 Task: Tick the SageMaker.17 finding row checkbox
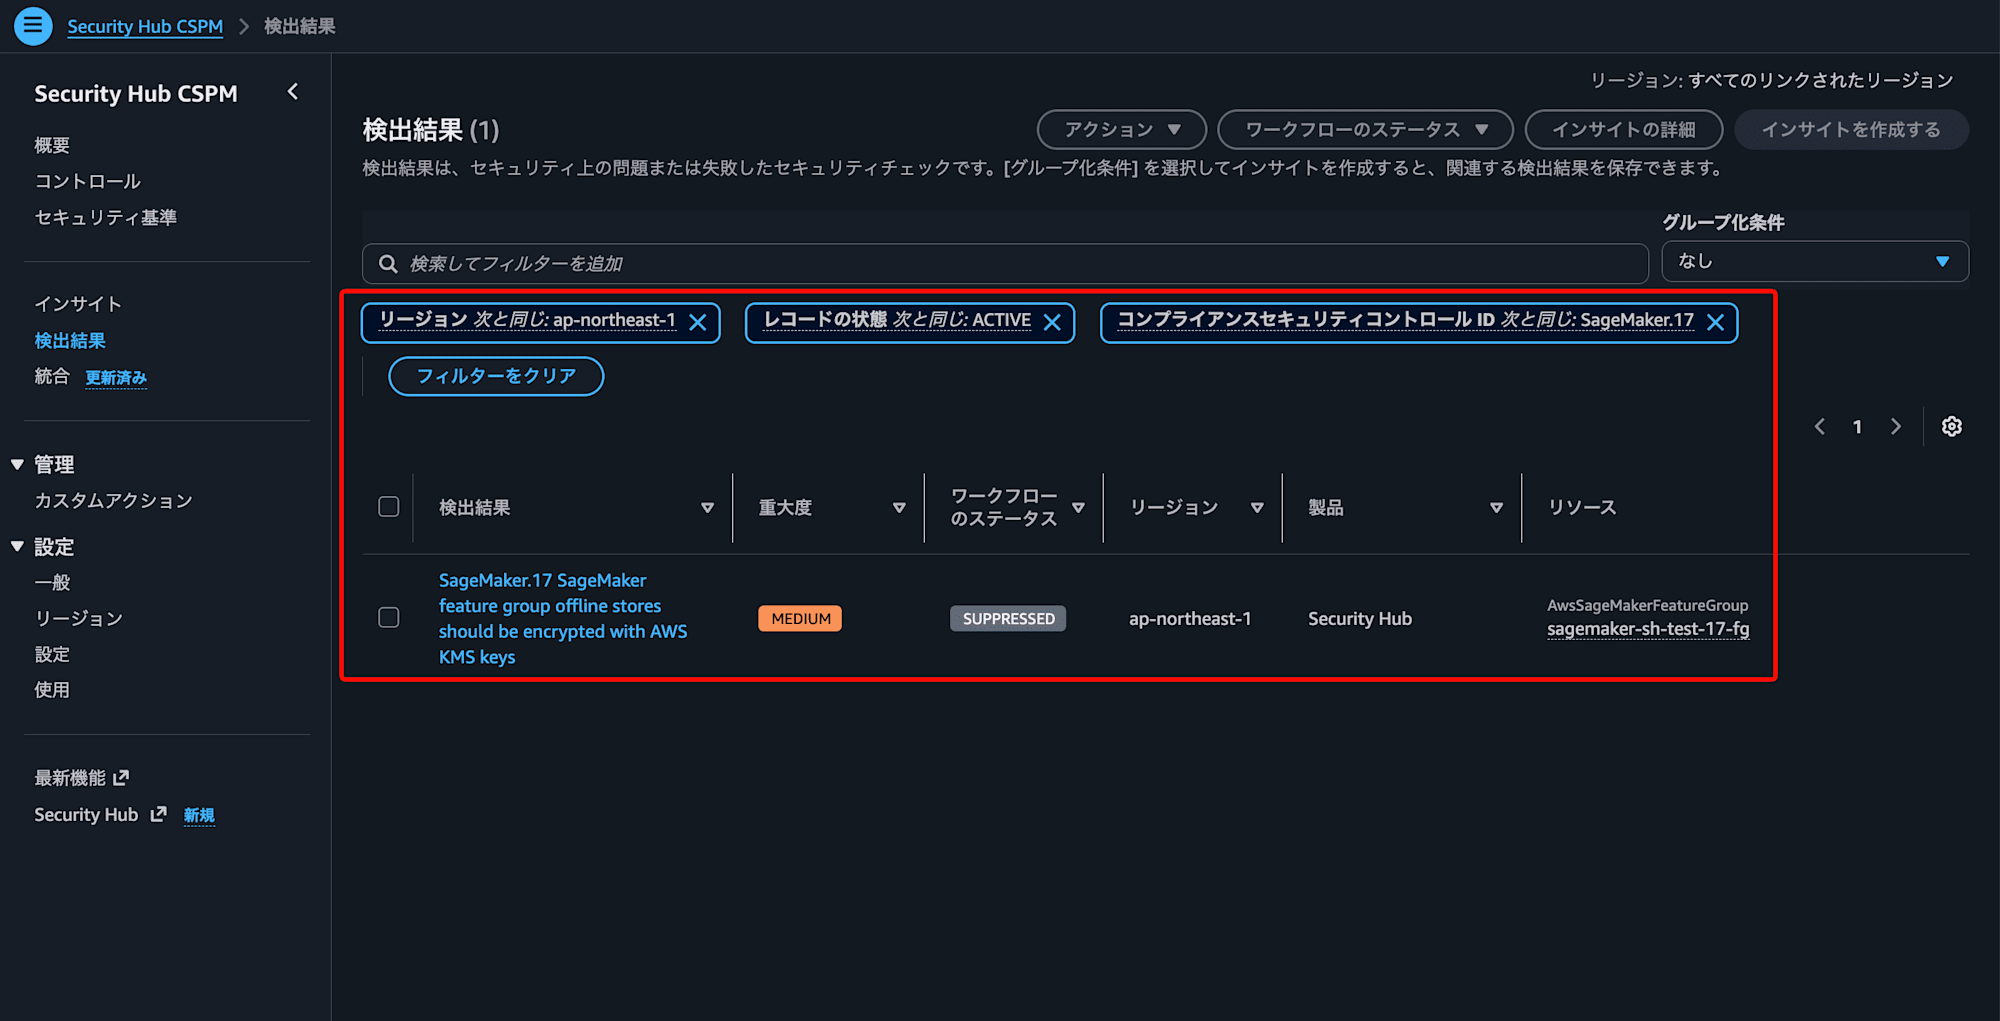coord(389,618)
